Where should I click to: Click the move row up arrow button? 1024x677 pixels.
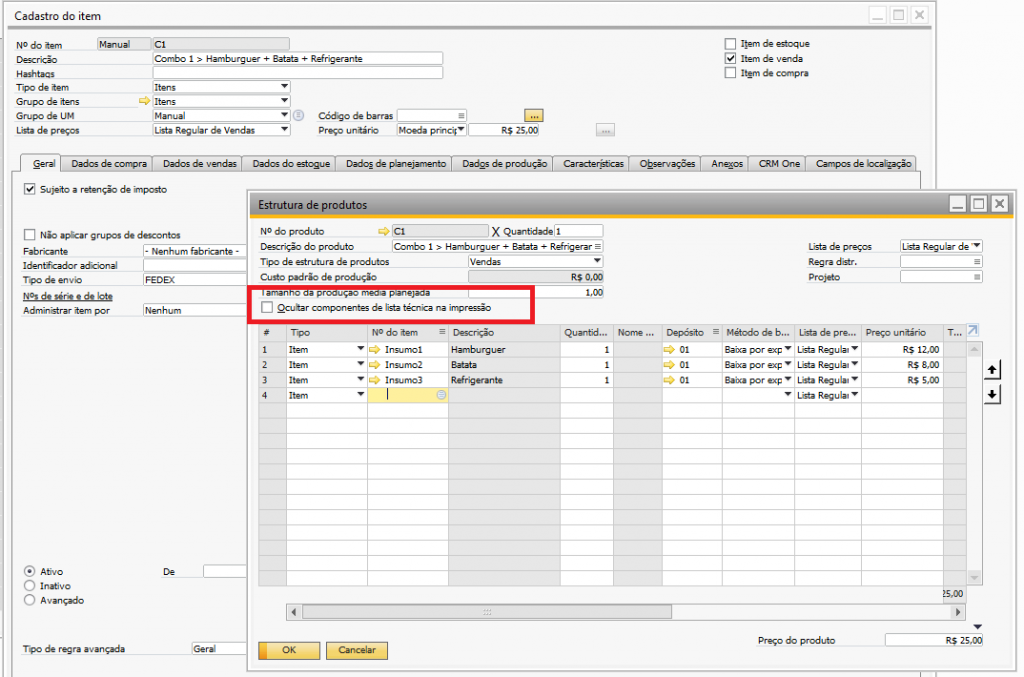(x=992, y=370)
